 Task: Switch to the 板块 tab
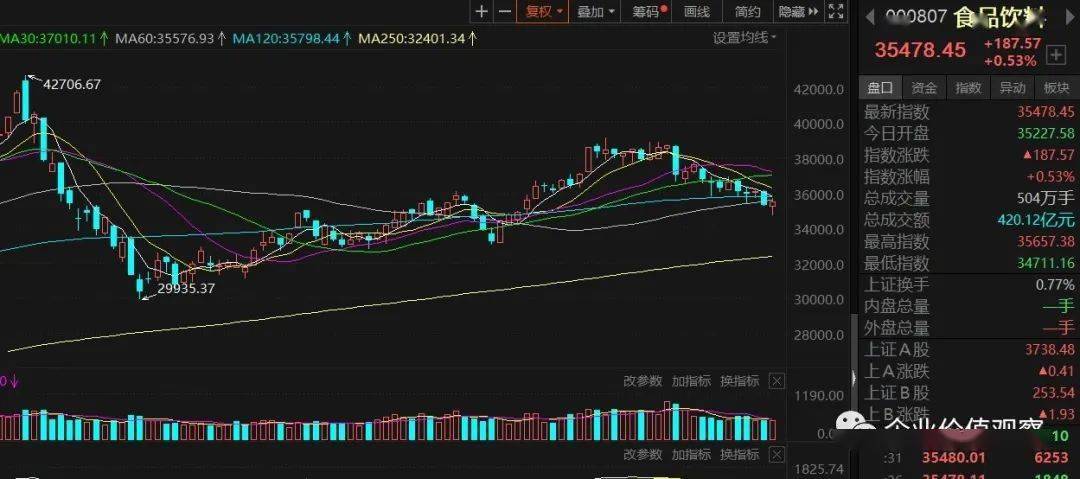click(x=1057, y=88)
